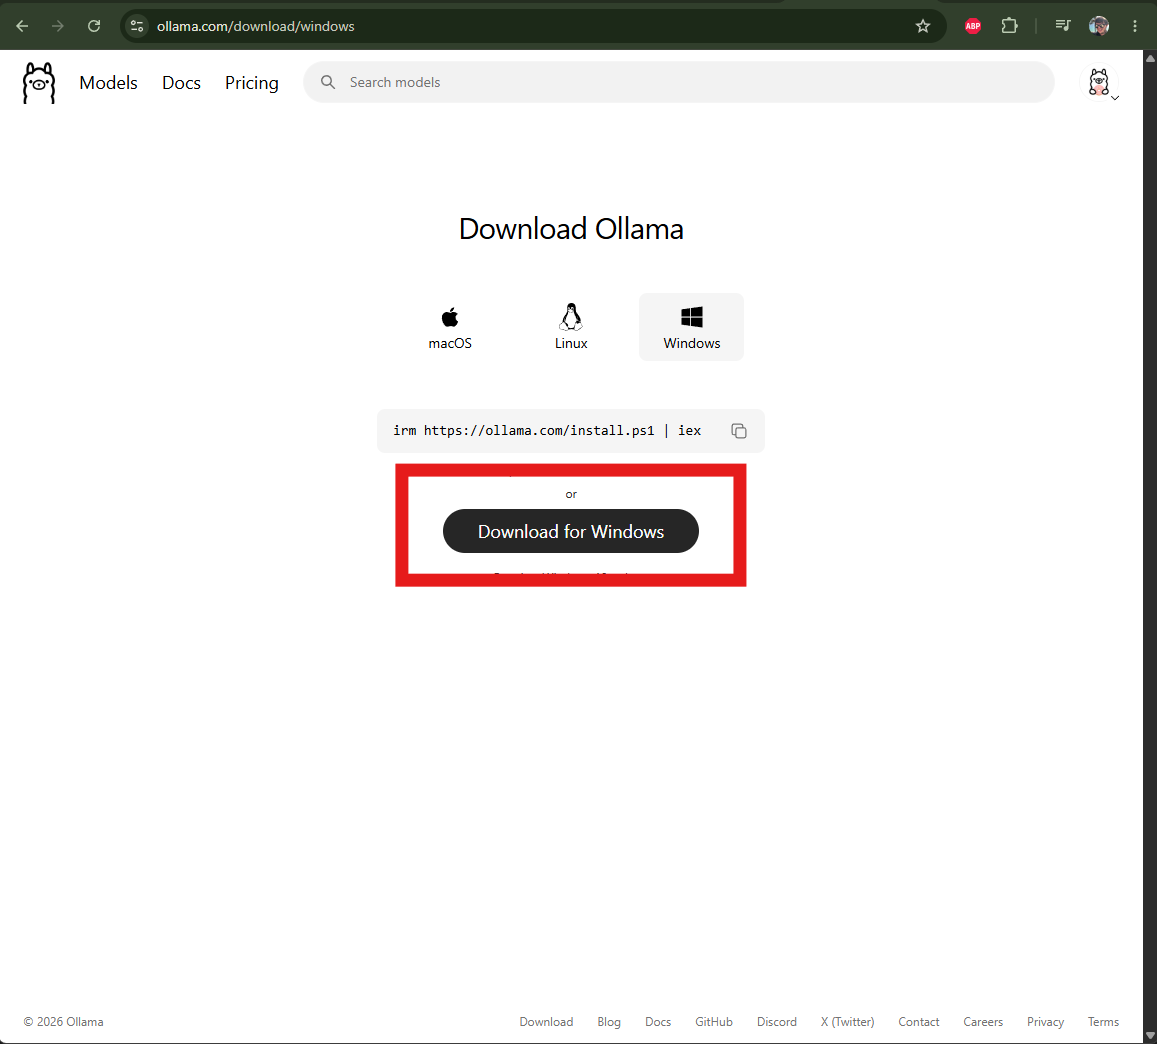Screen dimensions: 1157x1044
Task: Select the Linux penguin icon
Action: pos(570,317)
